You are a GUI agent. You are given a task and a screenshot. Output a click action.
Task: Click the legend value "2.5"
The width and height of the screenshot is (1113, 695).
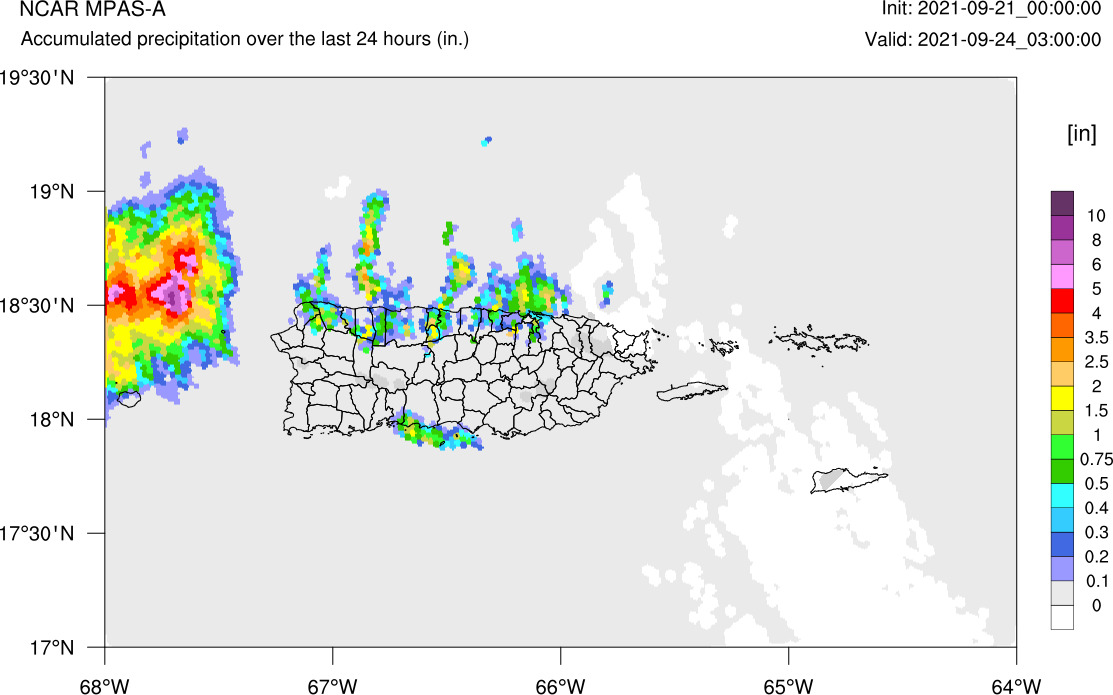[1097, 362]
